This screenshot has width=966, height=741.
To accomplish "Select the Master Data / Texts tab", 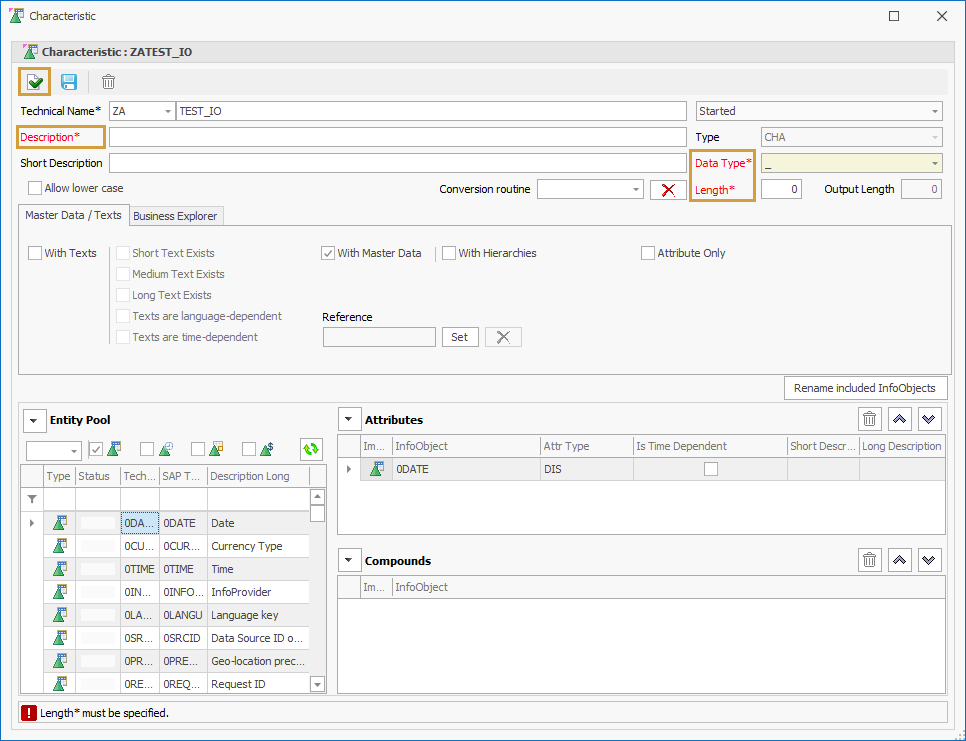I will coord(73,215).
